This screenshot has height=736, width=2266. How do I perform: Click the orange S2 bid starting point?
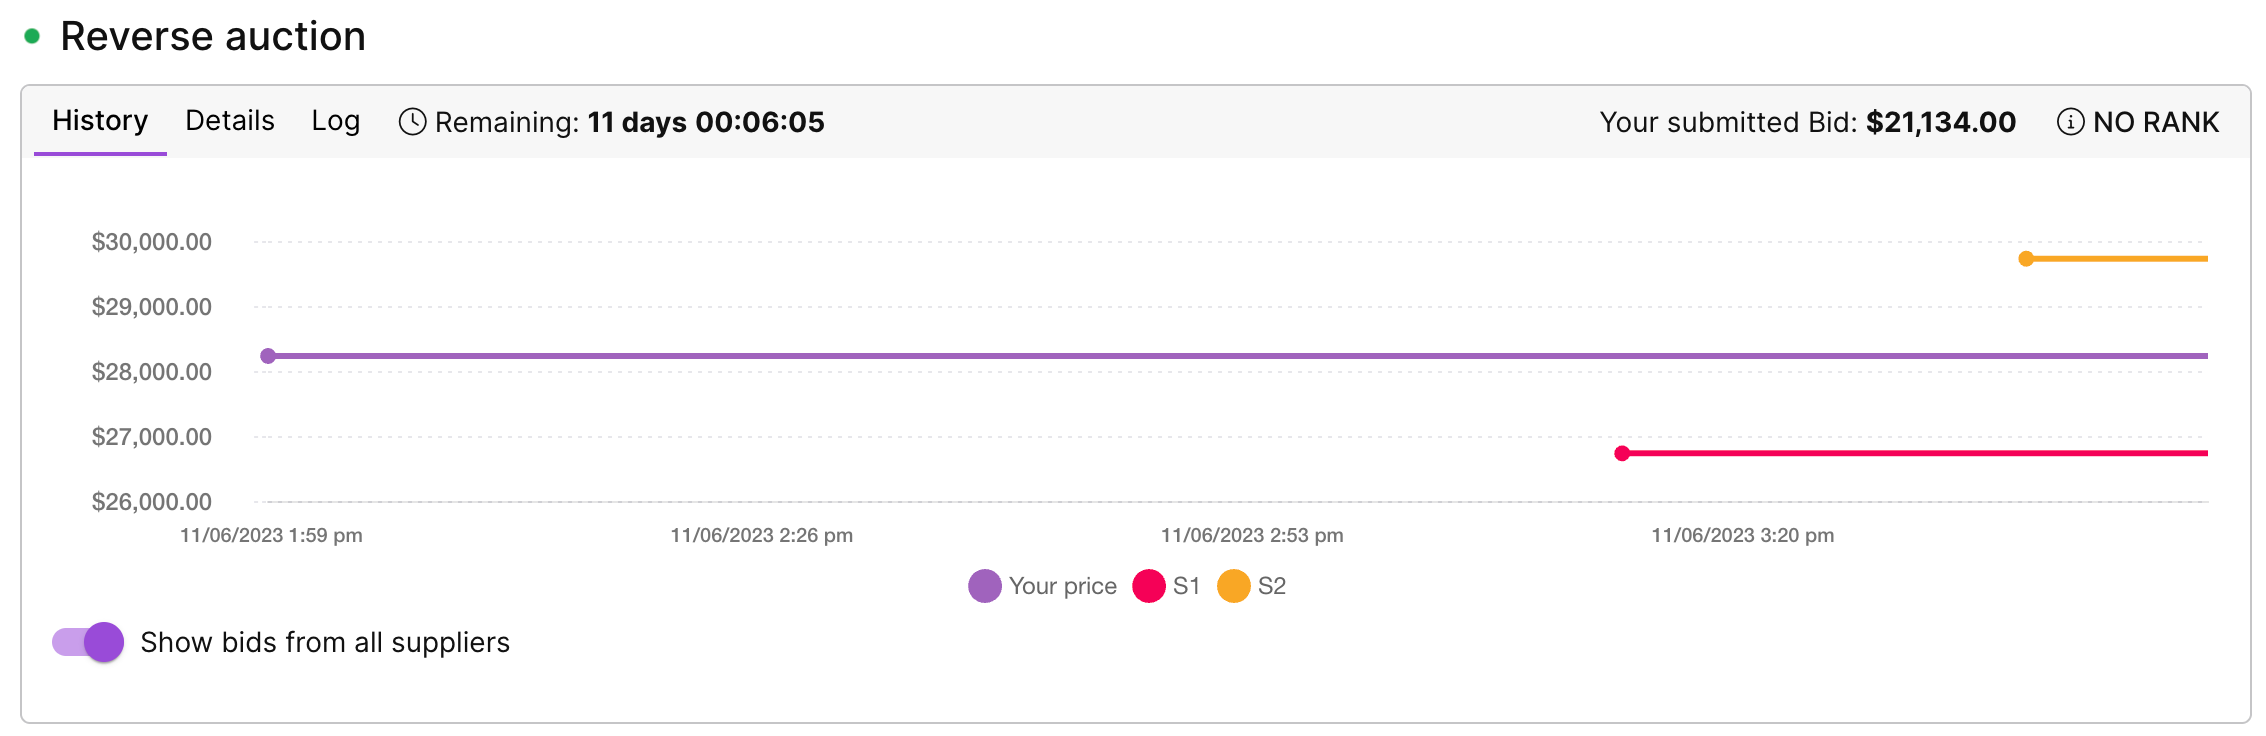point(2026,259)
